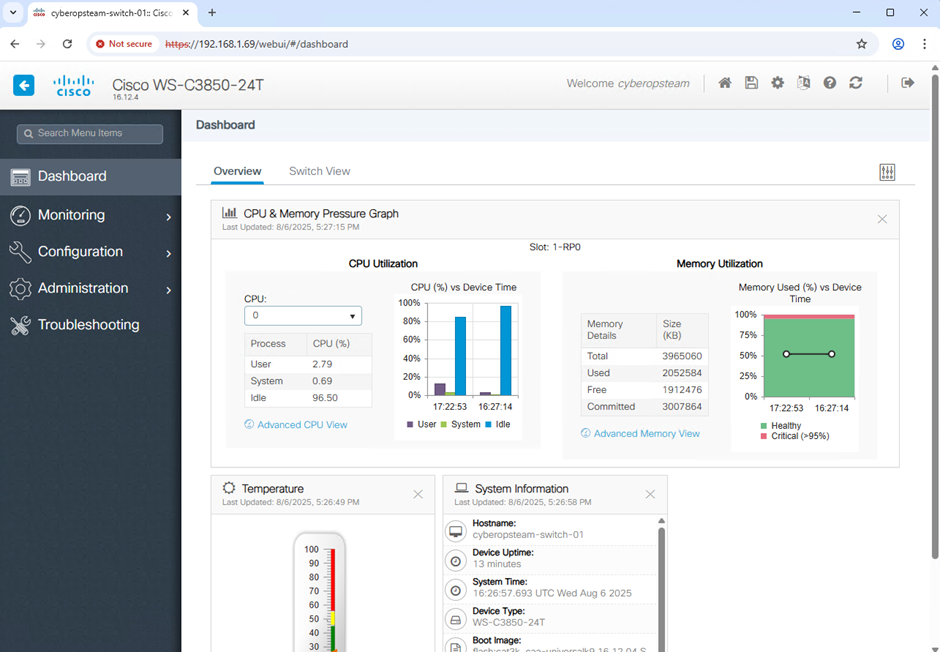Click the Hostname monitor icon
940x652 pixels.
click(x=456, y=532)
